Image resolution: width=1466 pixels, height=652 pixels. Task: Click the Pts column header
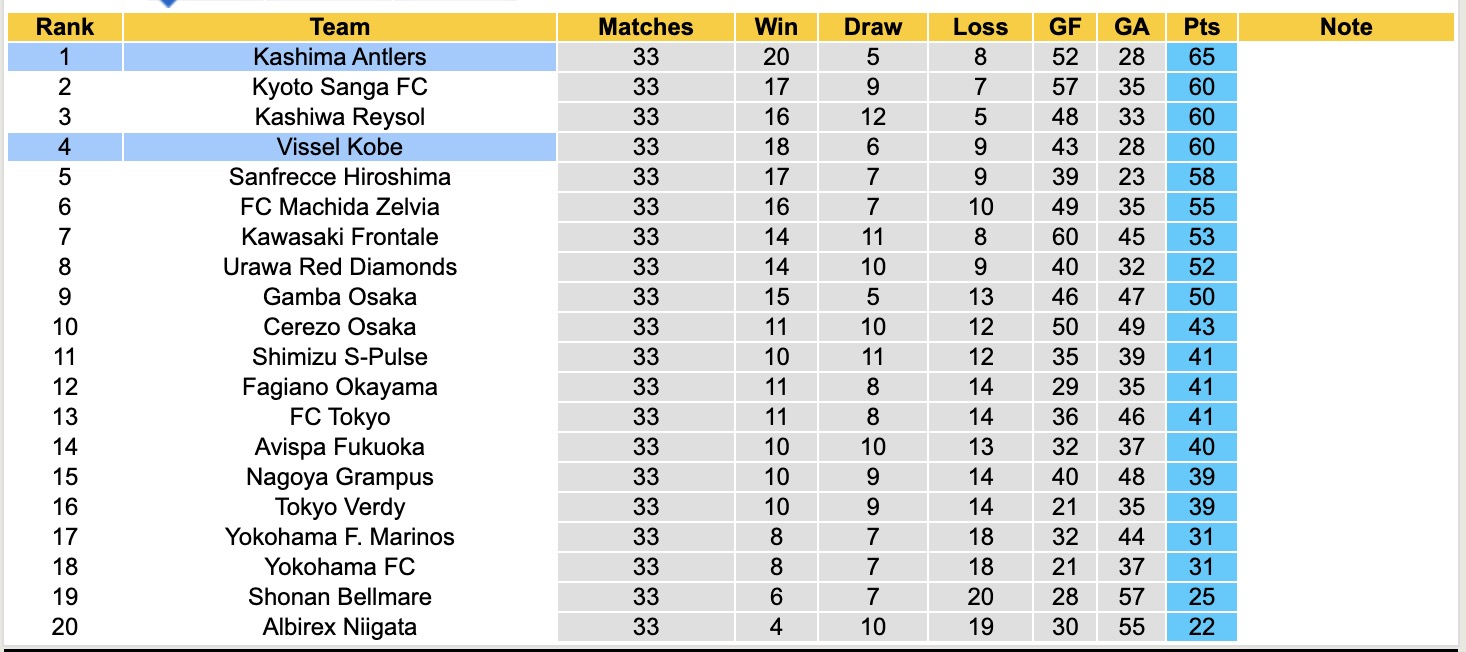tap(1201, 27)
